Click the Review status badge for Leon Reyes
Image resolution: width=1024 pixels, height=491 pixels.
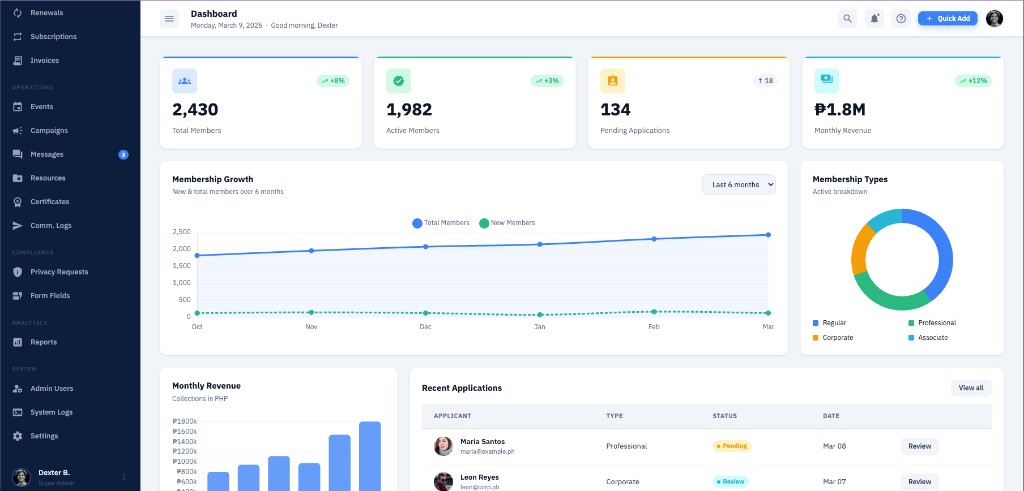pyautogui.click(x=730, y=482)
